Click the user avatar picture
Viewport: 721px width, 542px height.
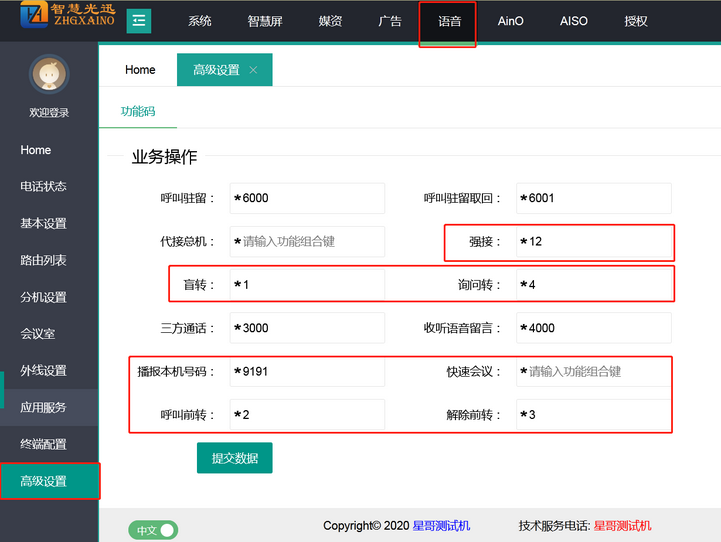49,75
